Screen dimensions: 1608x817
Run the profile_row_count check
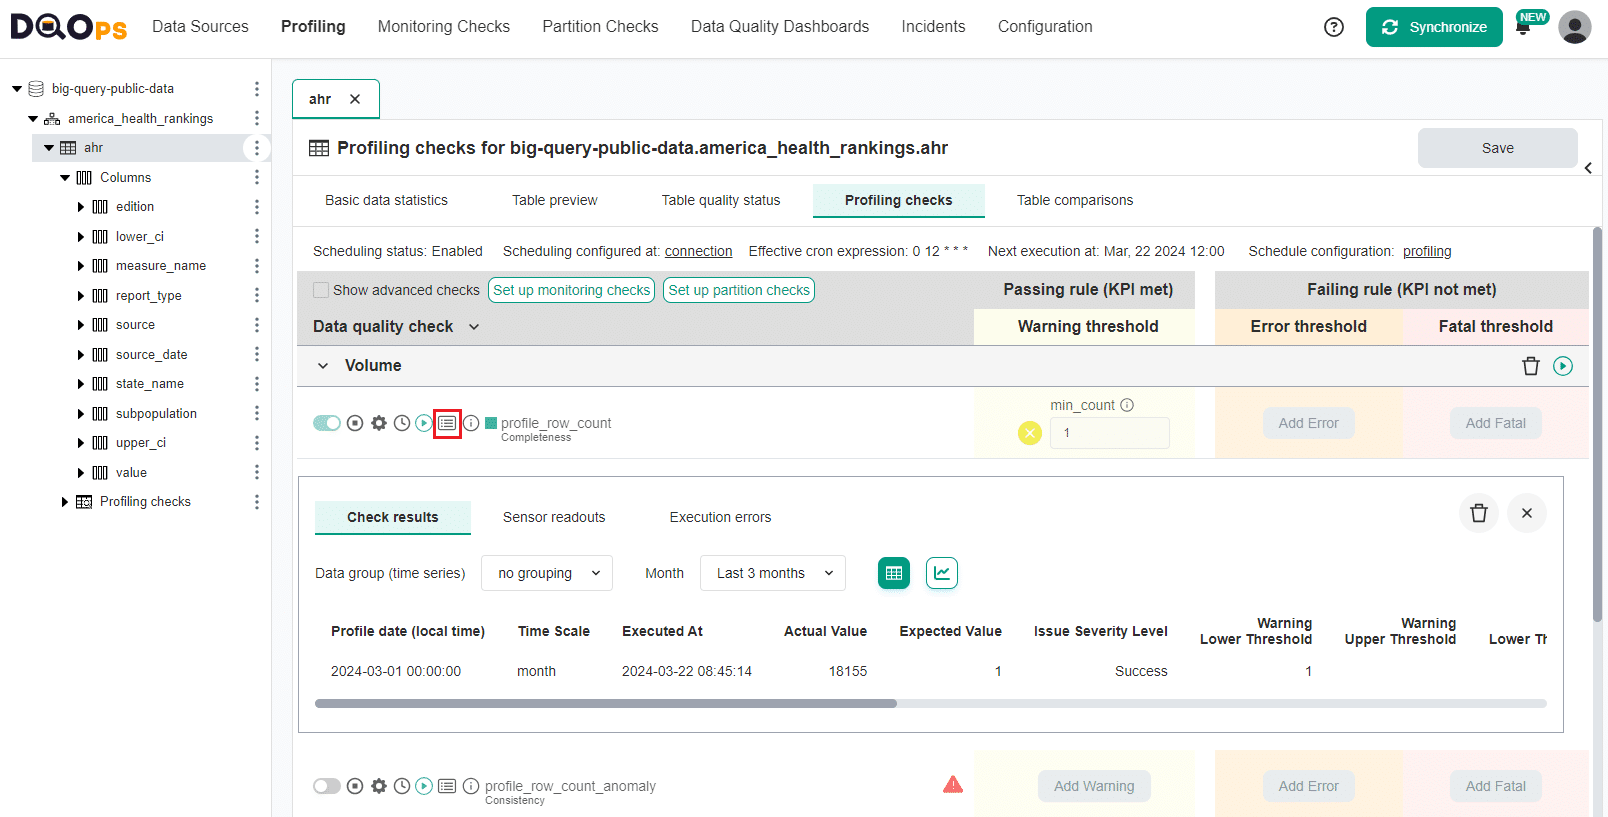tap(424, 423)
